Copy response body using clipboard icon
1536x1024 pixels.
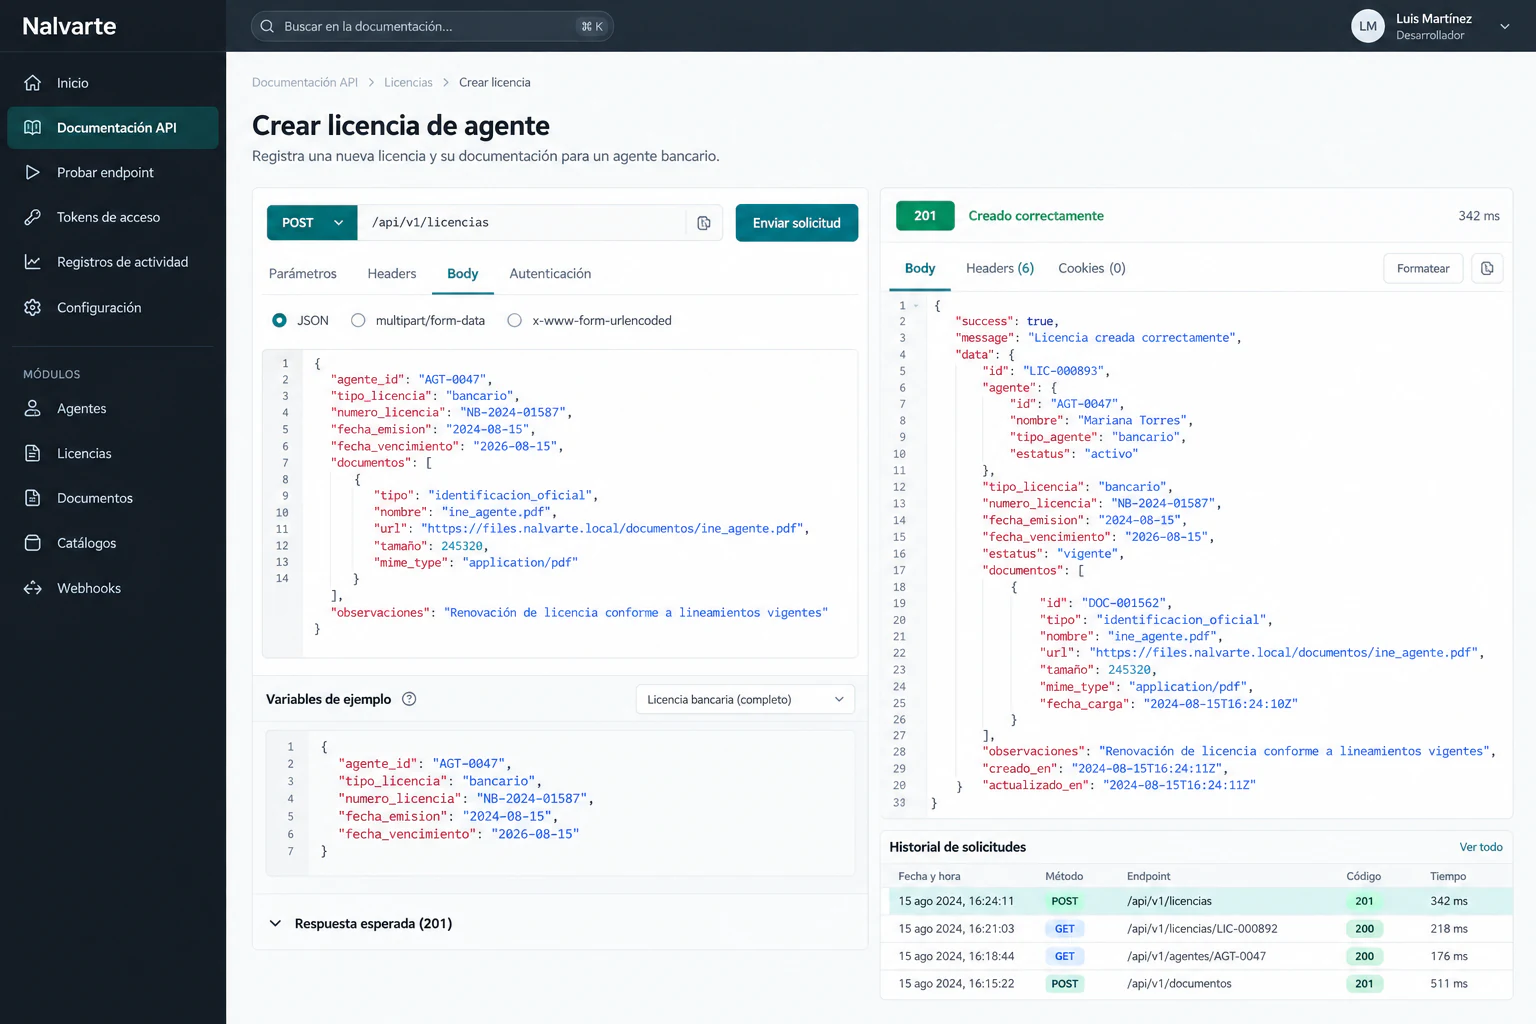point(1487,268)
